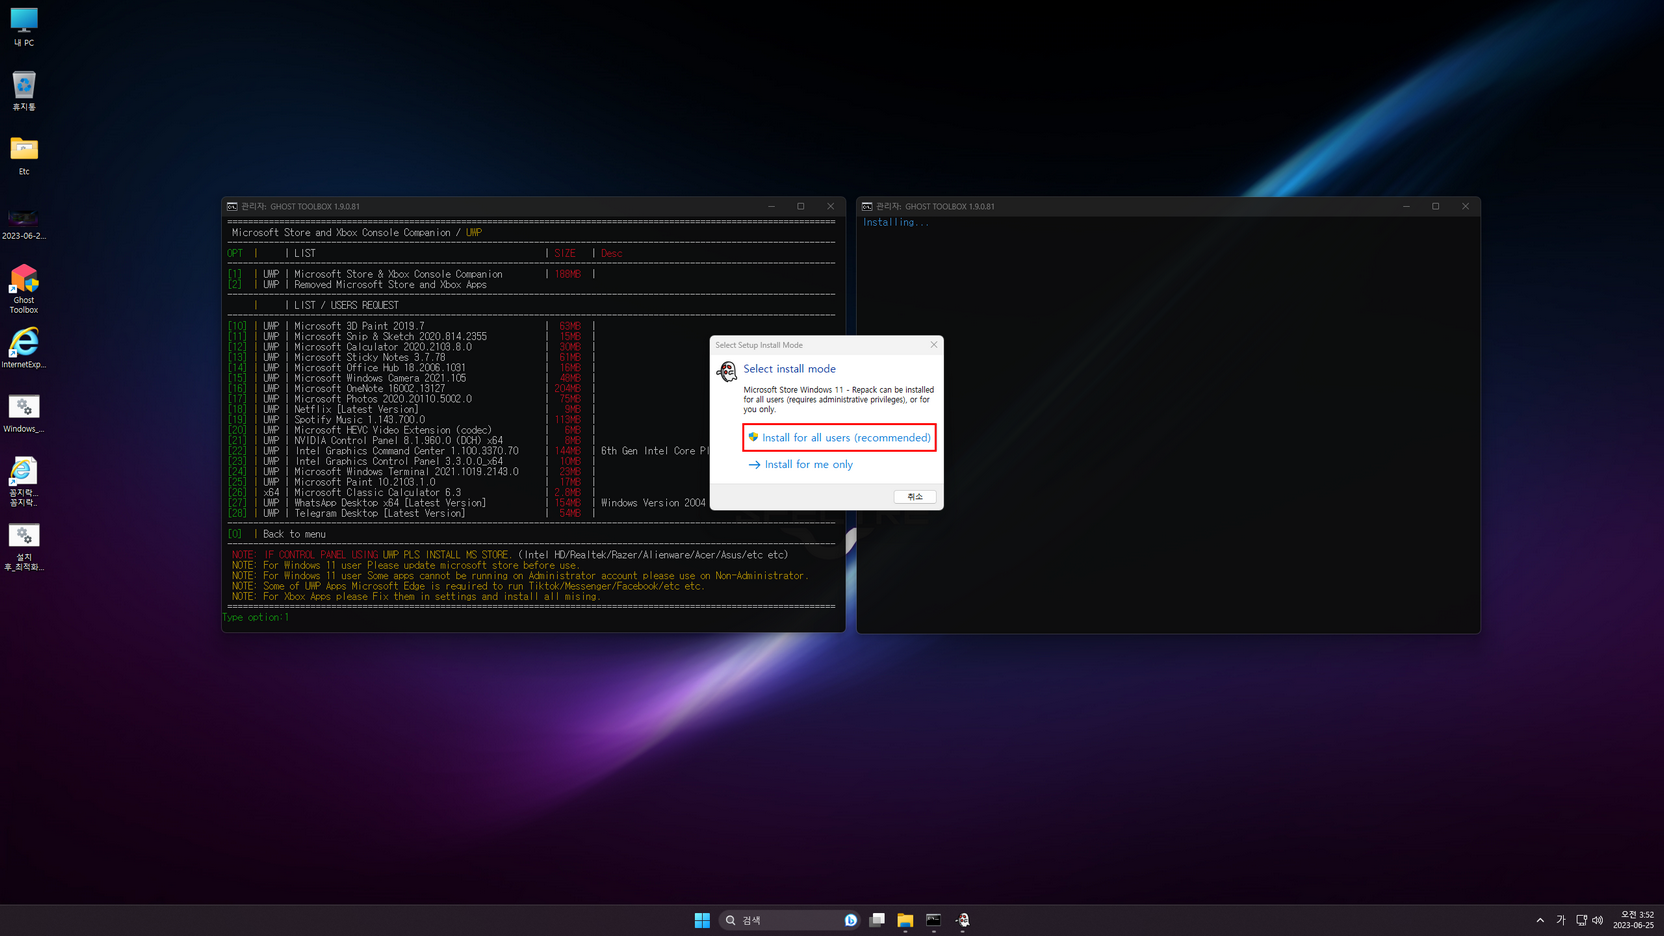Open Internet Explorer desktop shortcut

(x=24, y=348)
